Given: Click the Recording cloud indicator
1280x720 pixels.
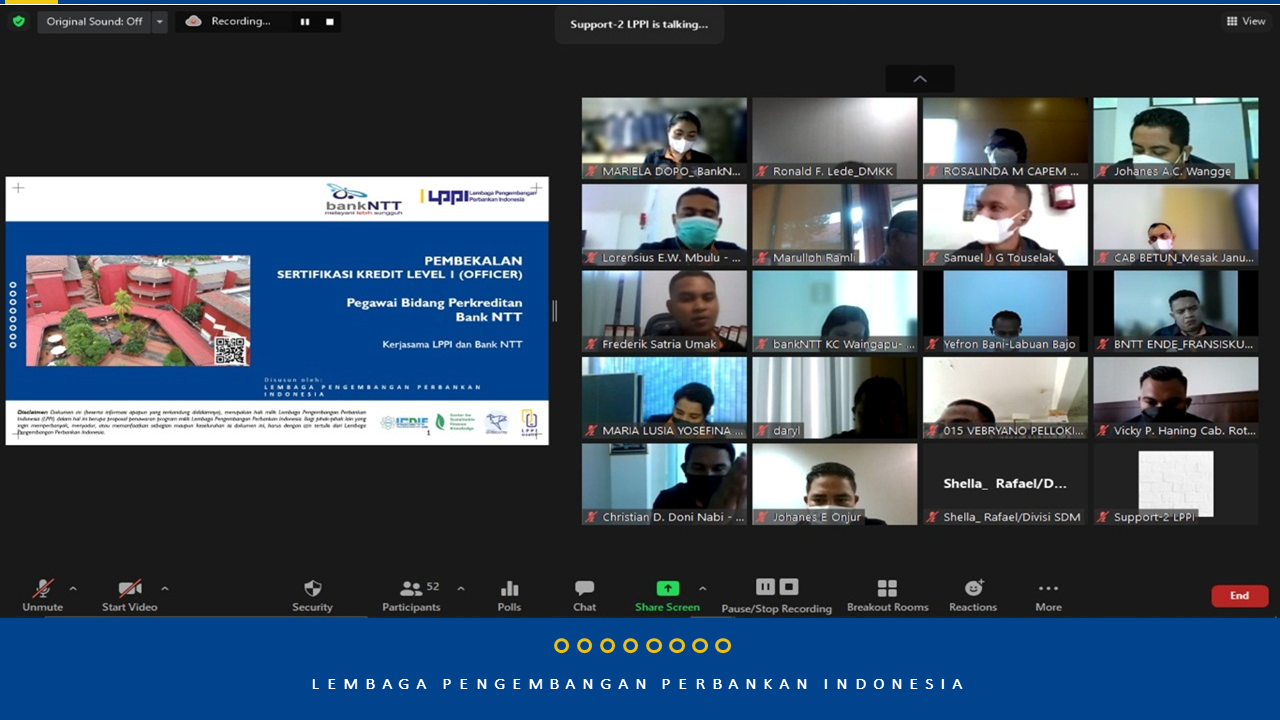Looking at the screenshot, I should click(194, 21).
